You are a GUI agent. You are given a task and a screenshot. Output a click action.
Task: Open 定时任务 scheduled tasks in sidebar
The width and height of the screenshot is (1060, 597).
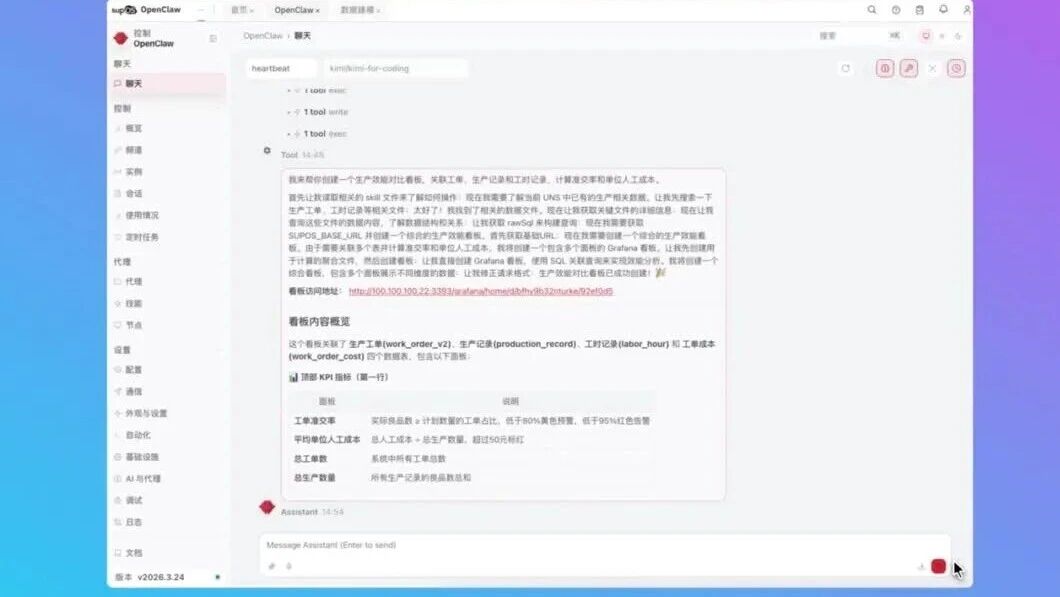[167, 237]
